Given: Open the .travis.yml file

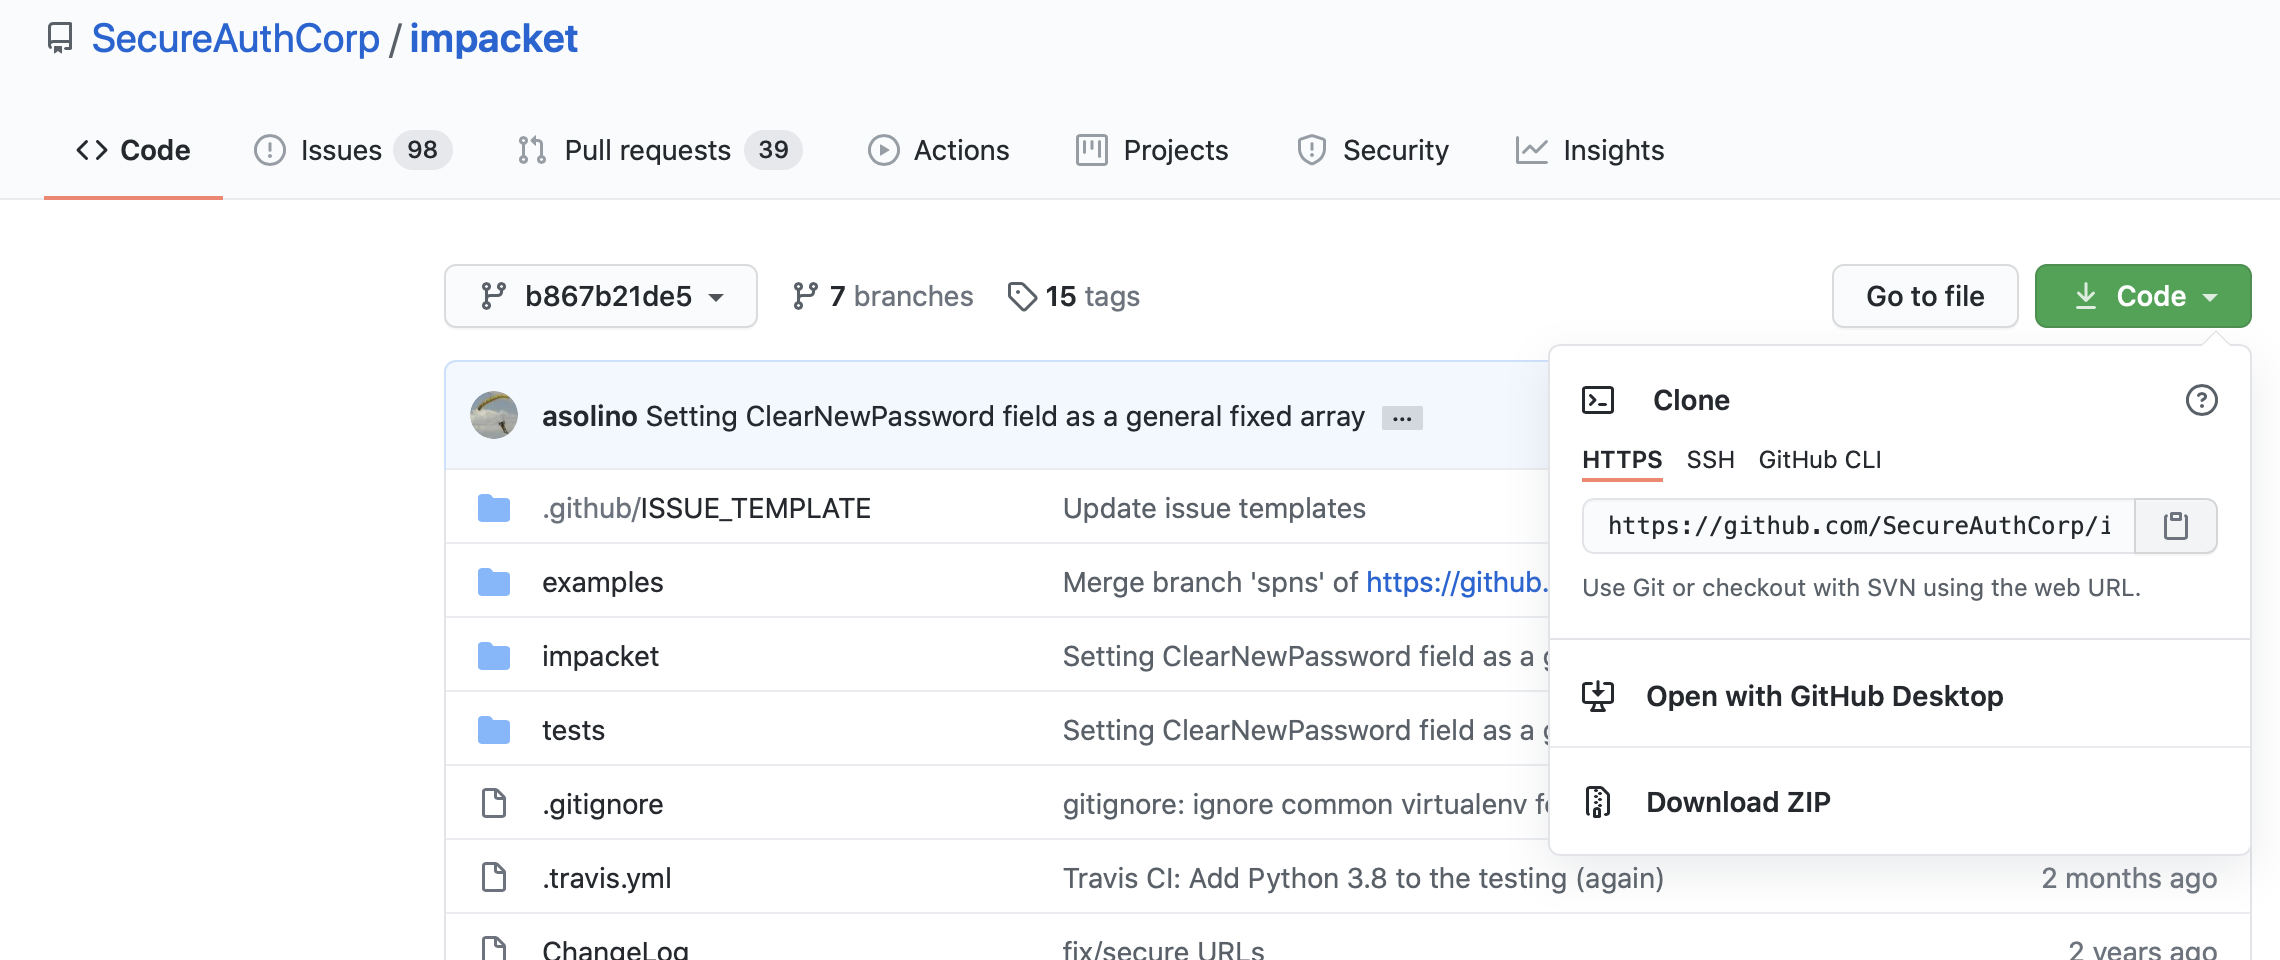Looking at the screenshot, I should click(607, 878).
